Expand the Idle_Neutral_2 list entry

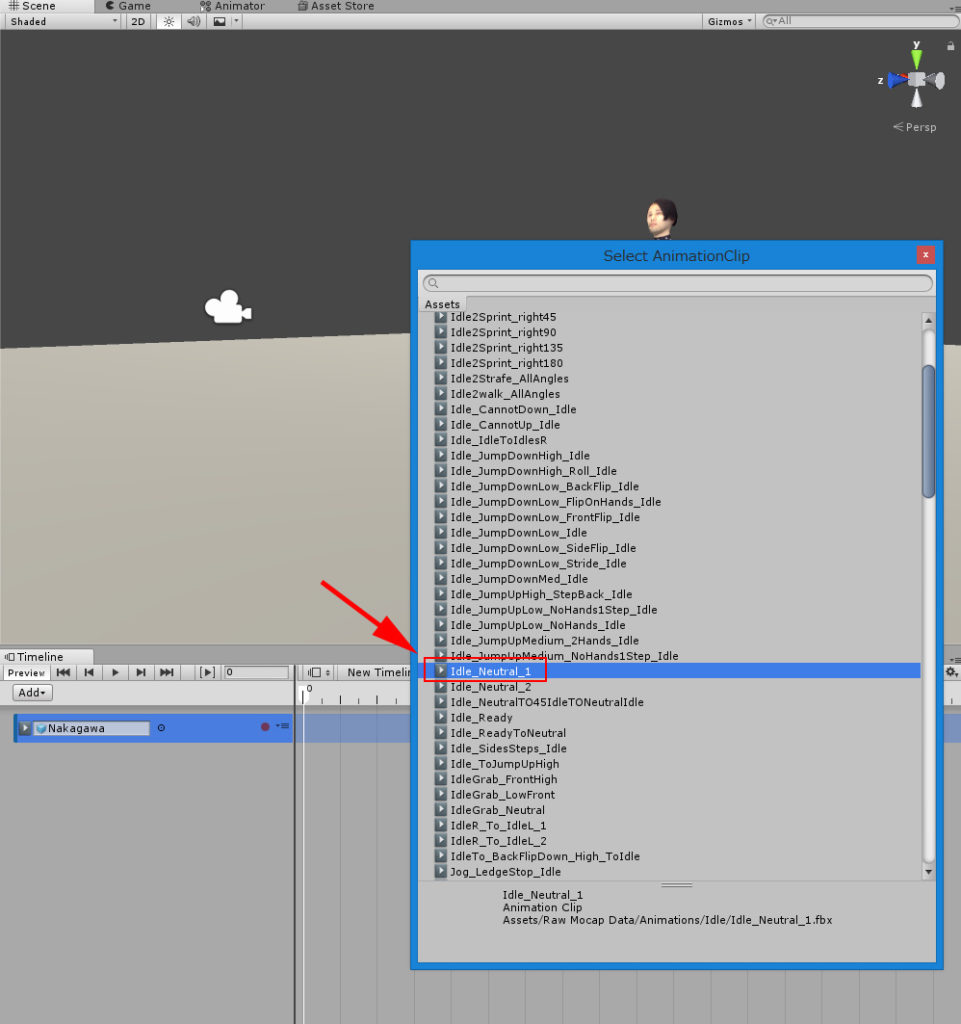coord(441,686)
